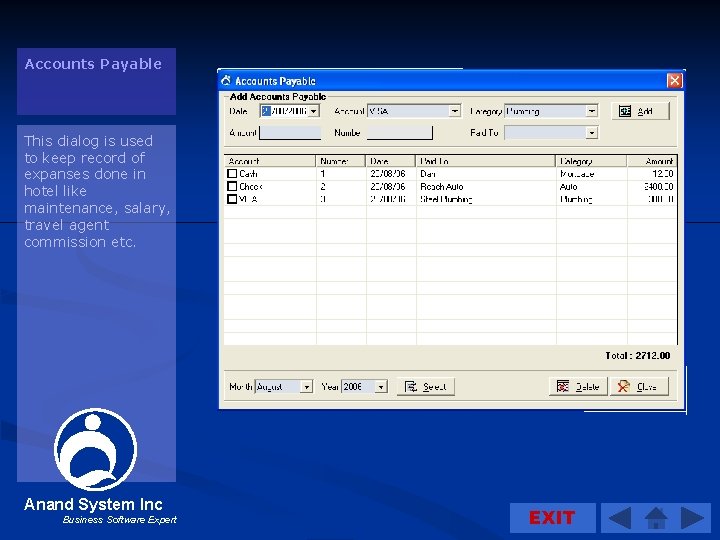Close the Accounts Payable dialog window

point(674,81)
